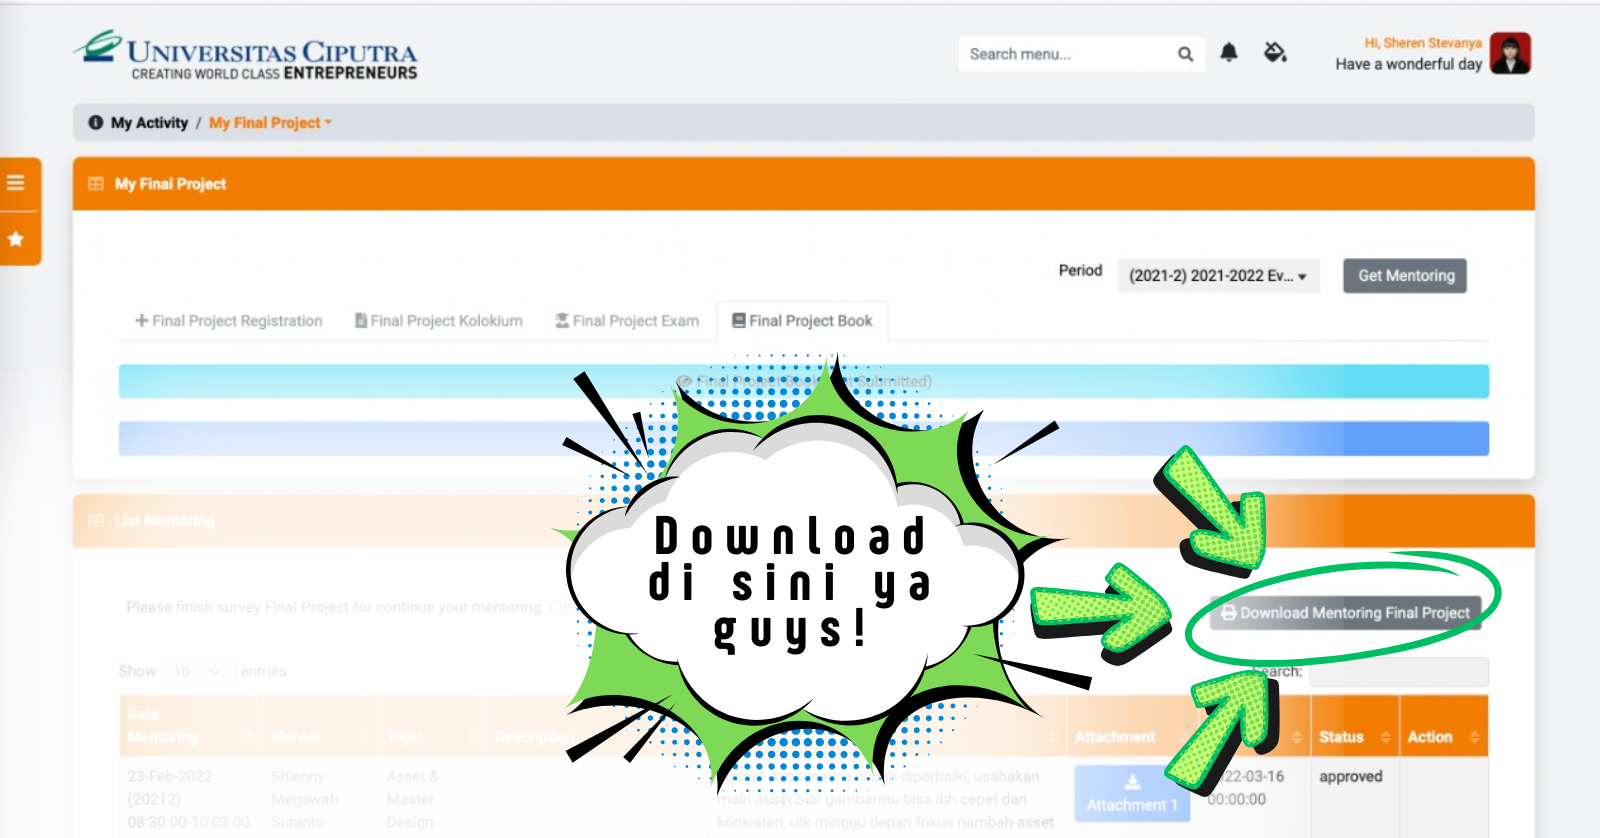Open the My Final Project breadcrumb dropdown
The height and width of the screenshot is (838, 1600).
[x=270, y=123]
